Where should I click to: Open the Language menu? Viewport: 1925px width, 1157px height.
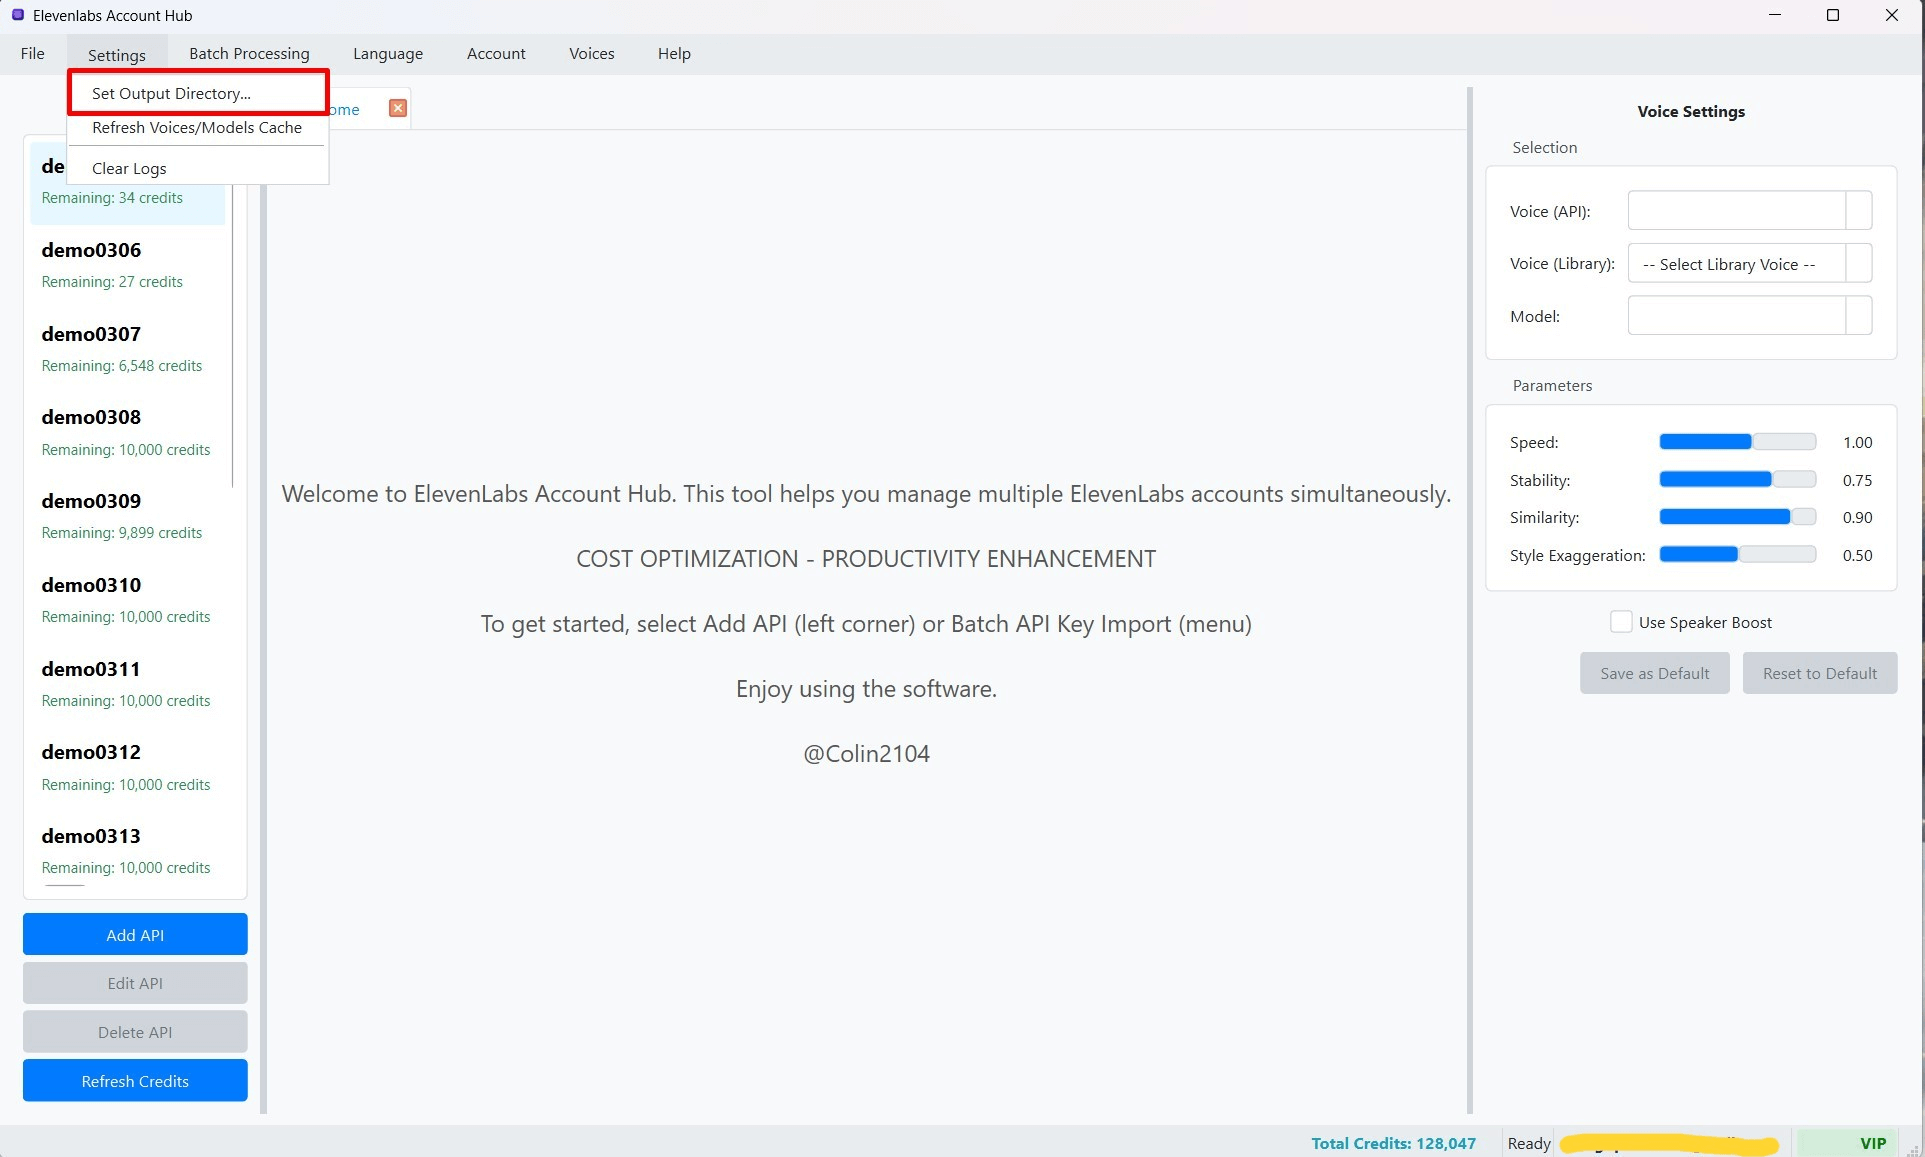tap(388, 54)
